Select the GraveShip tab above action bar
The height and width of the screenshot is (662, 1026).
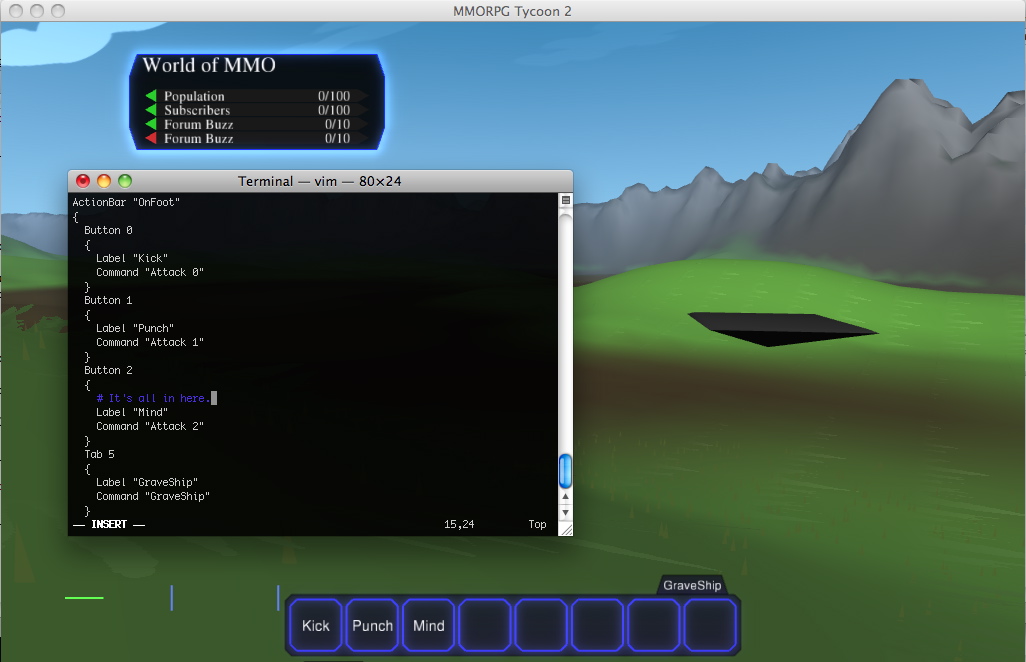(x=692, y=585)
